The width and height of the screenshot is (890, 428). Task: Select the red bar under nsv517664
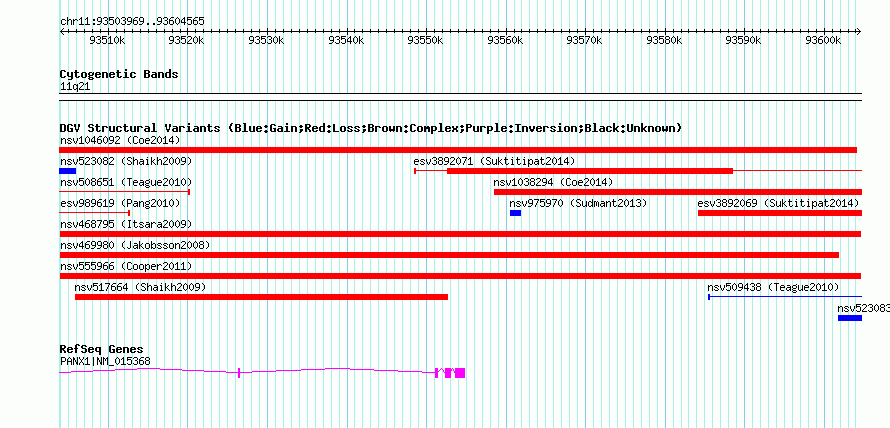[262, 297]
